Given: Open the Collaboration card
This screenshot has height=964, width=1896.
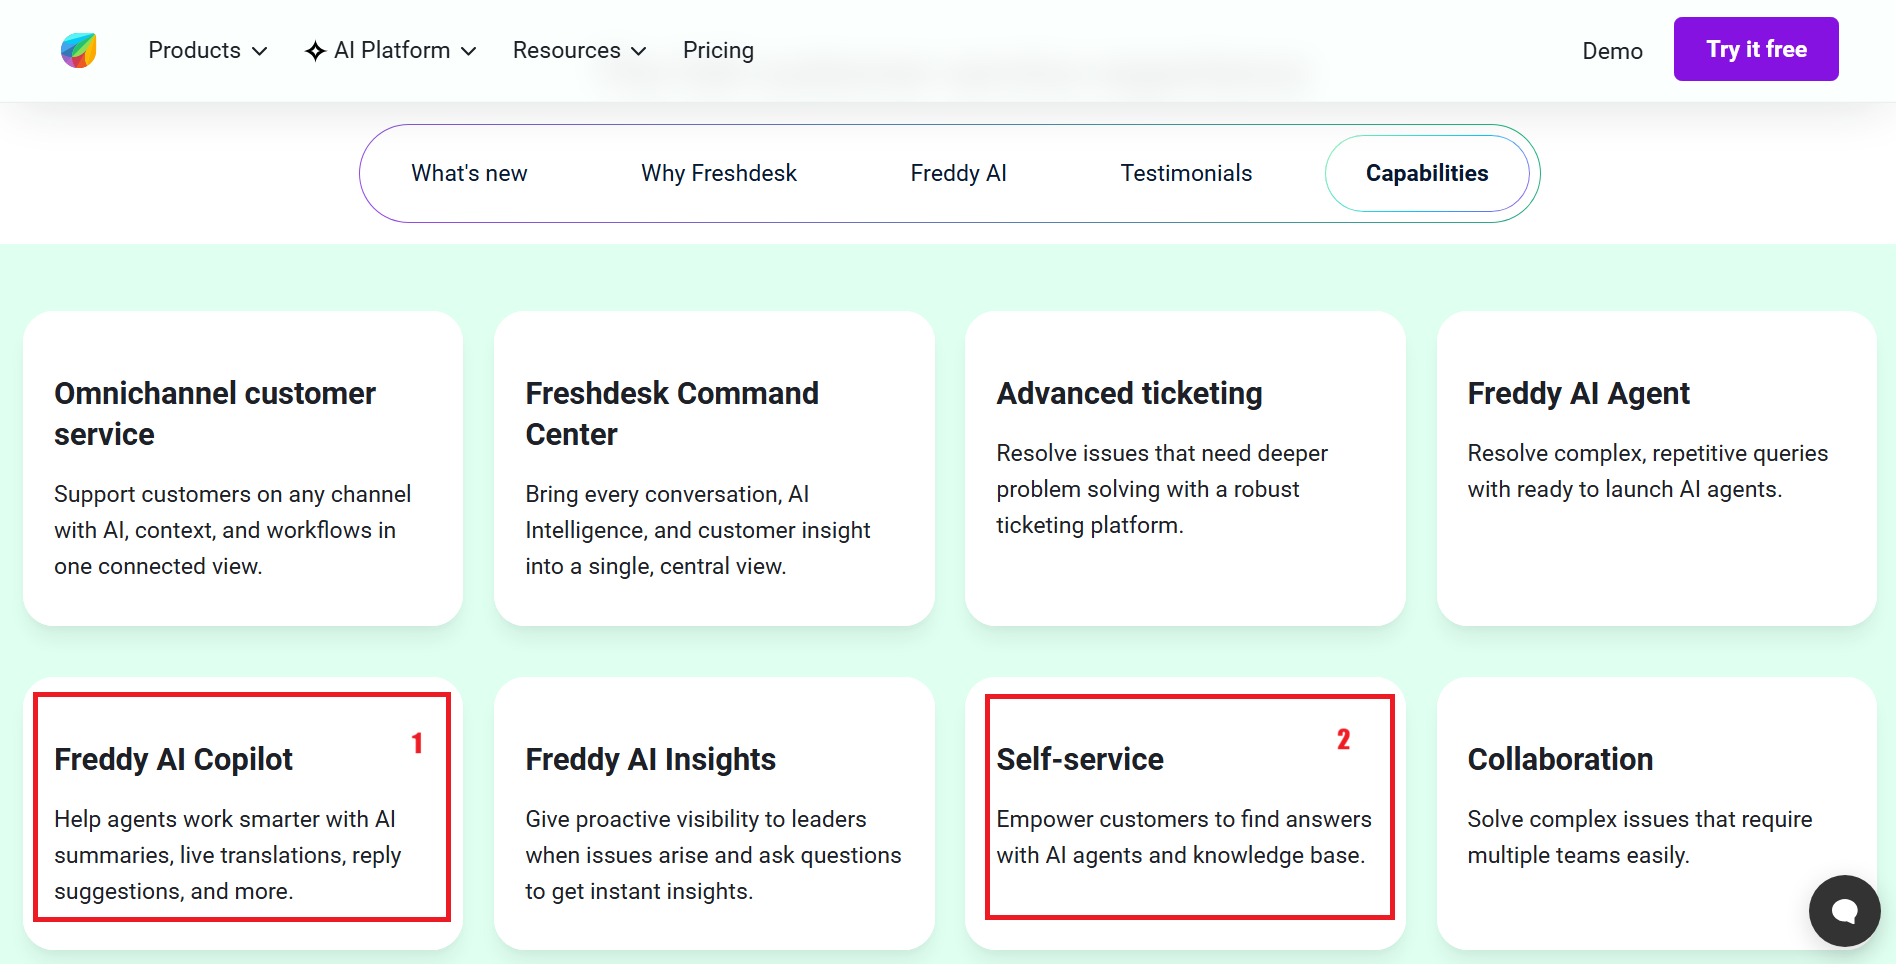Looking at the screenshot, I should (x=1656, y=813).
